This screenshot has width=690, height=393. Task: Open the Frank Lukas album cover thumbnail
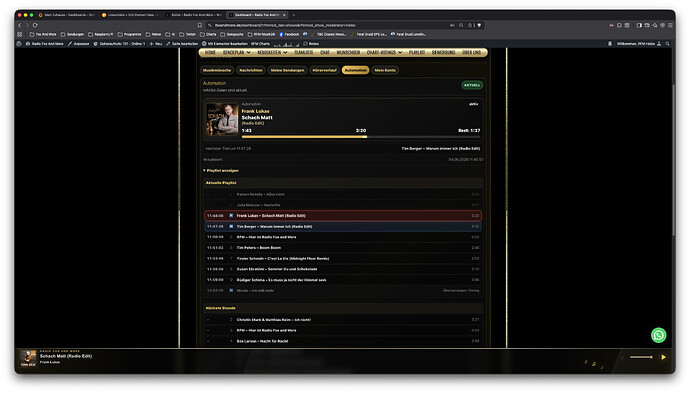tap(222, 119)
